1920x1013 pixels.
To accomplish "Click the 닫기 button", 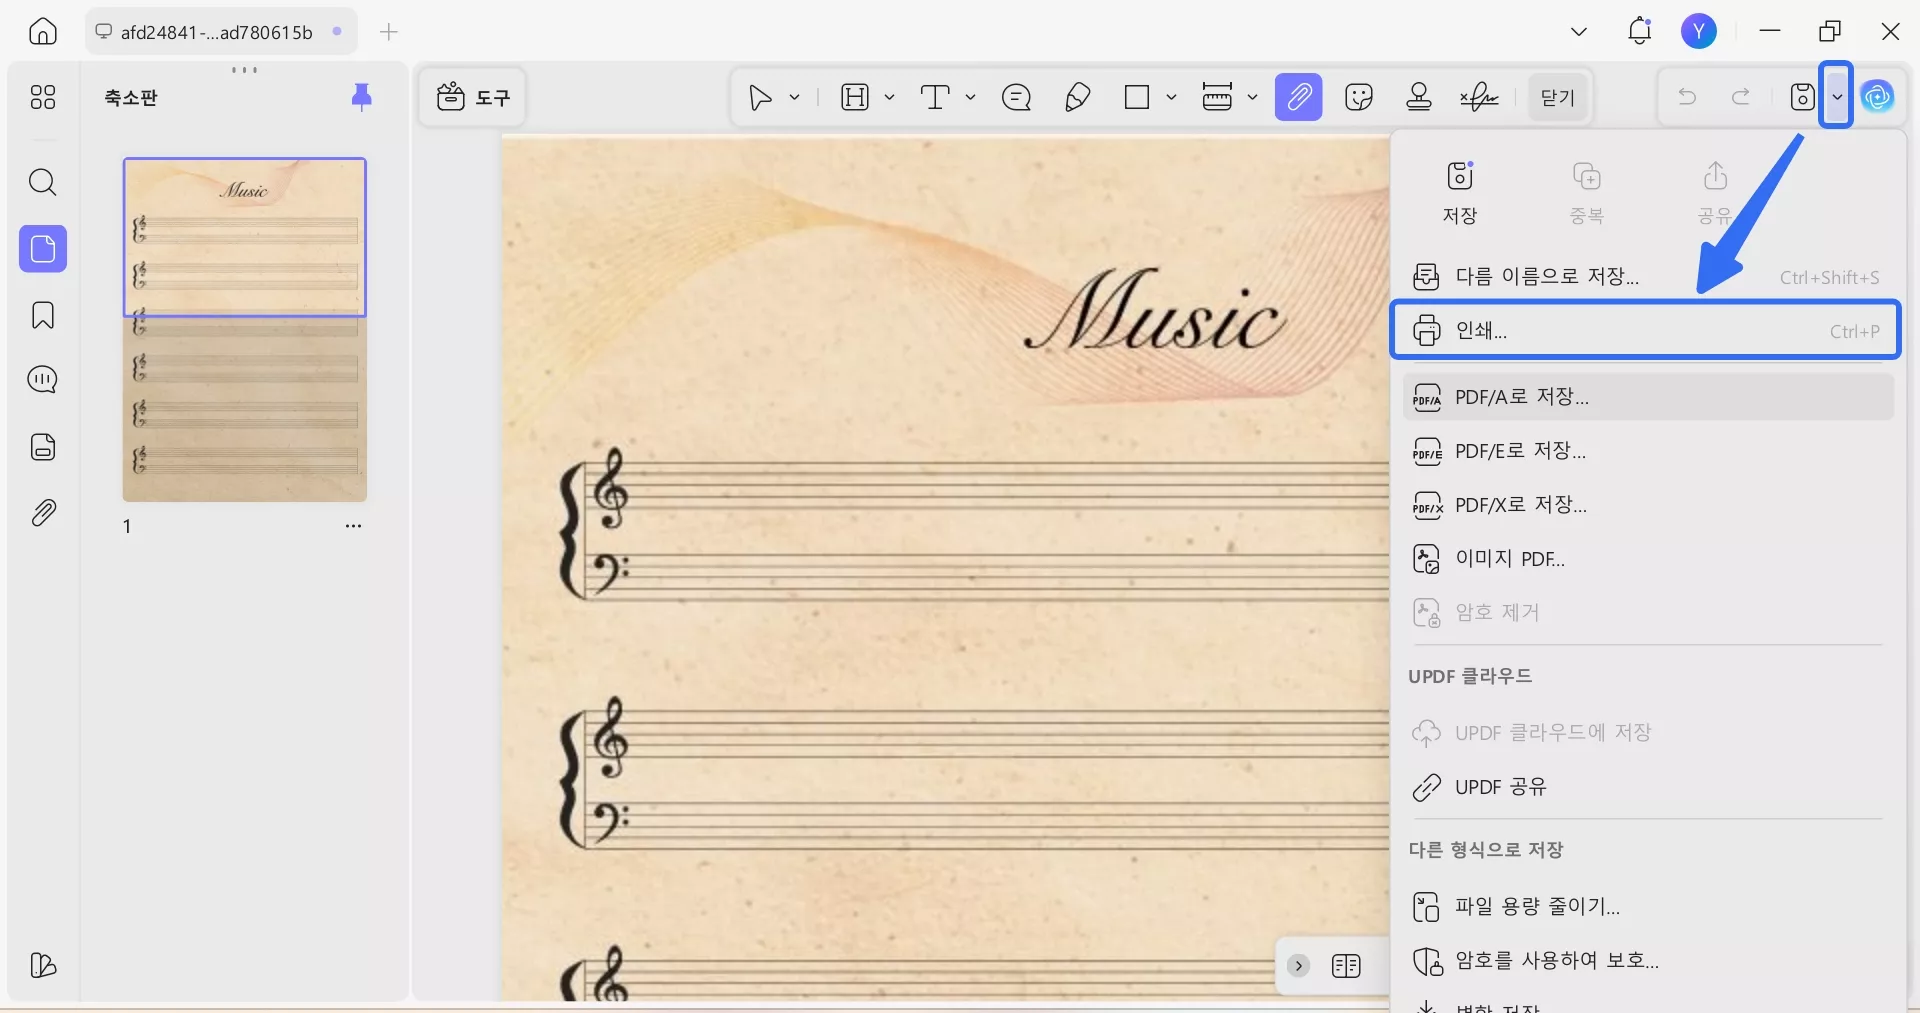I will click(1557, 97).
